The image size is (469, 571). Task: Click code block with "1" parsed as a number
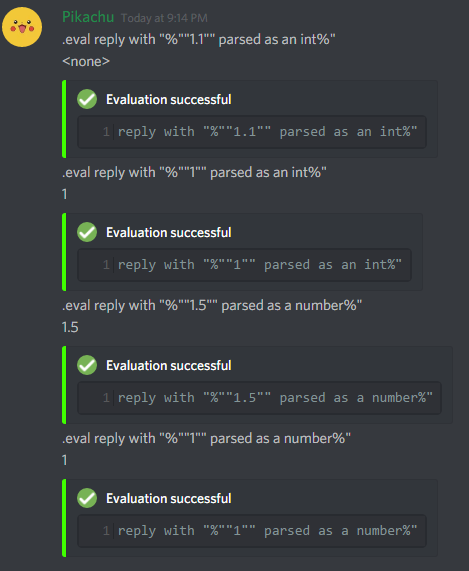(252, 531)
